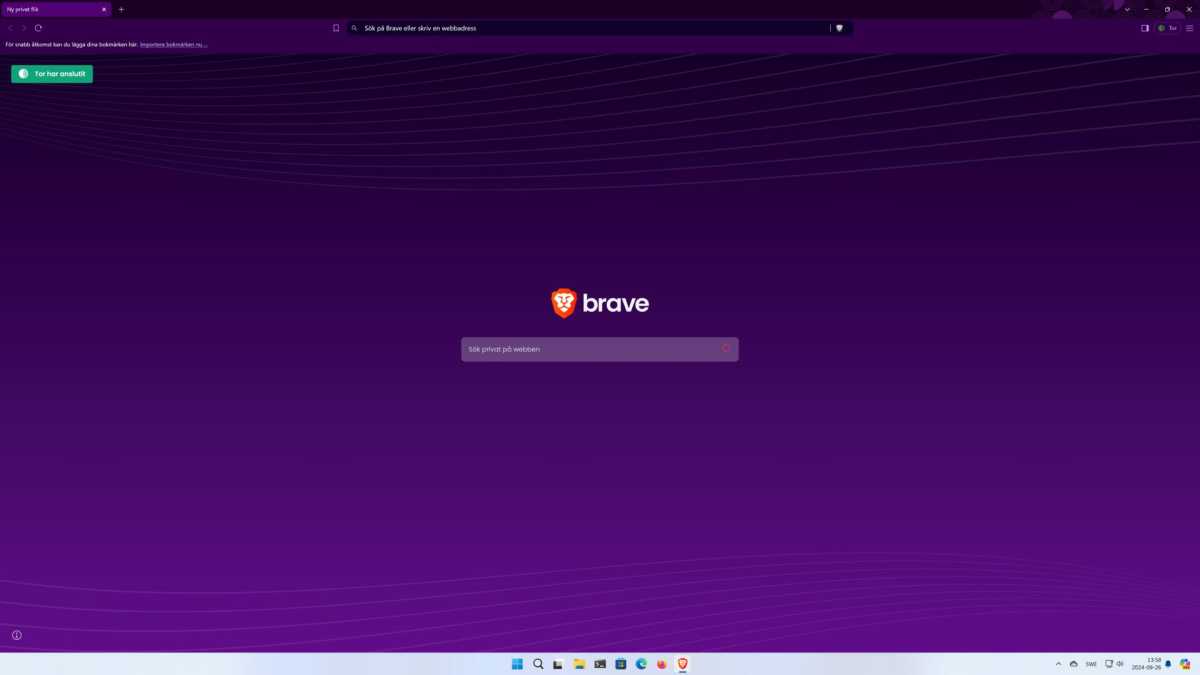Expand hidden icons in system tray
Viewport: 1200px width, 675px height.
[x=1058, y=663]
